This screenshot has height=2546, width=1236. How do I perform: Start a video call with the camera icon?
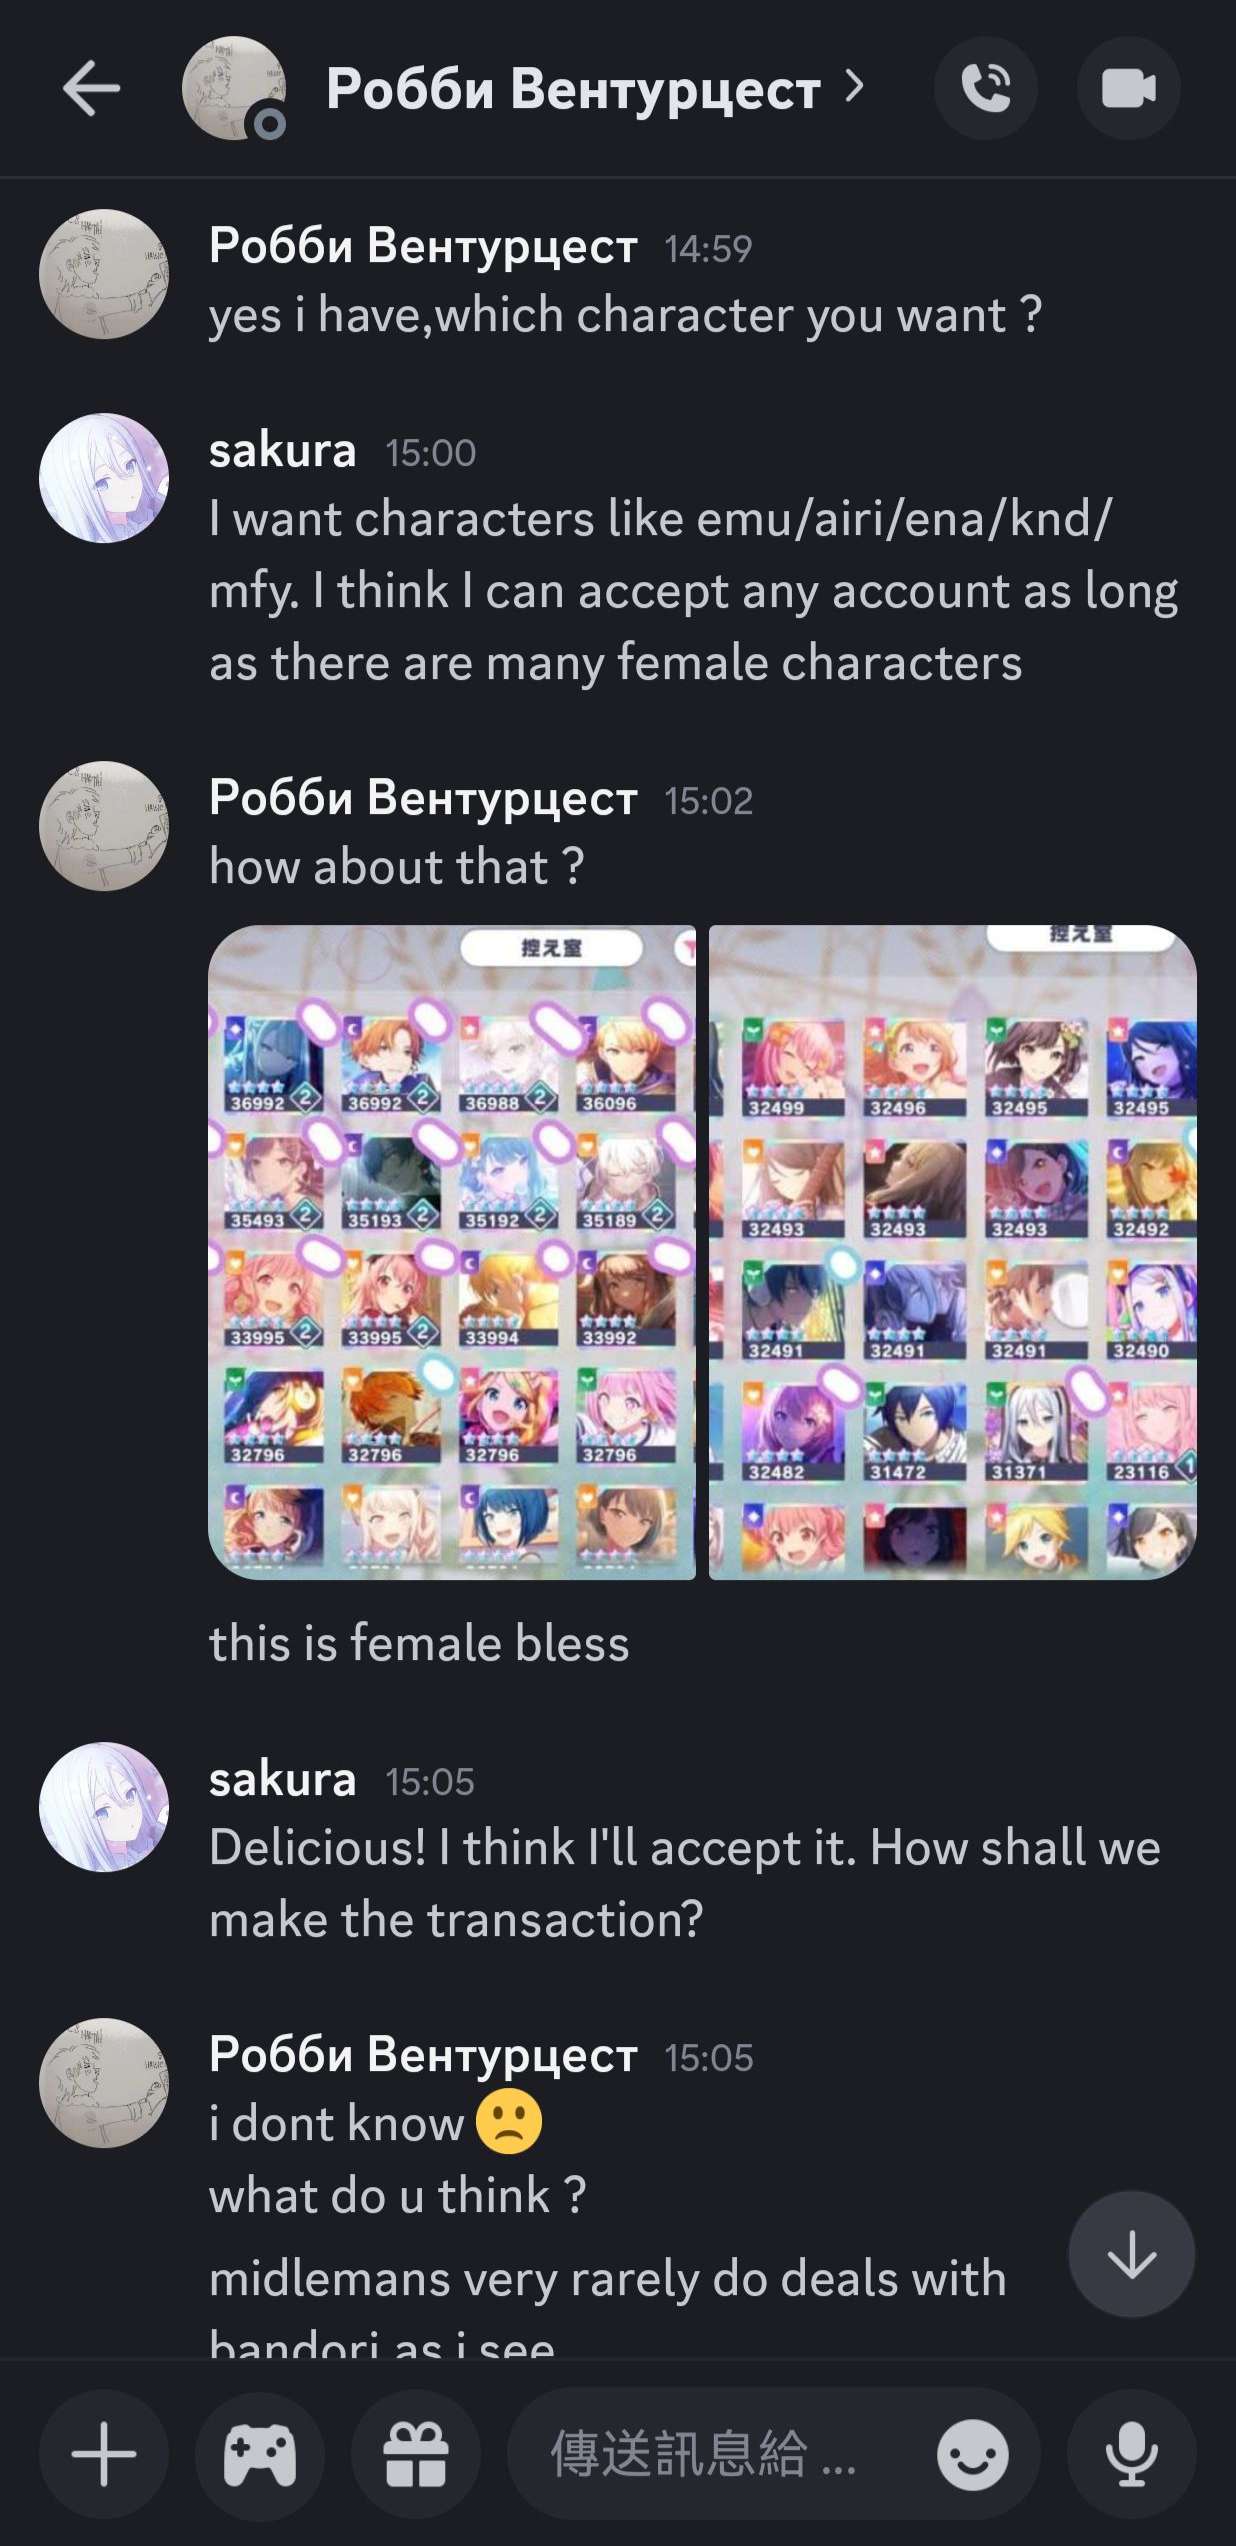point(1129,88)
